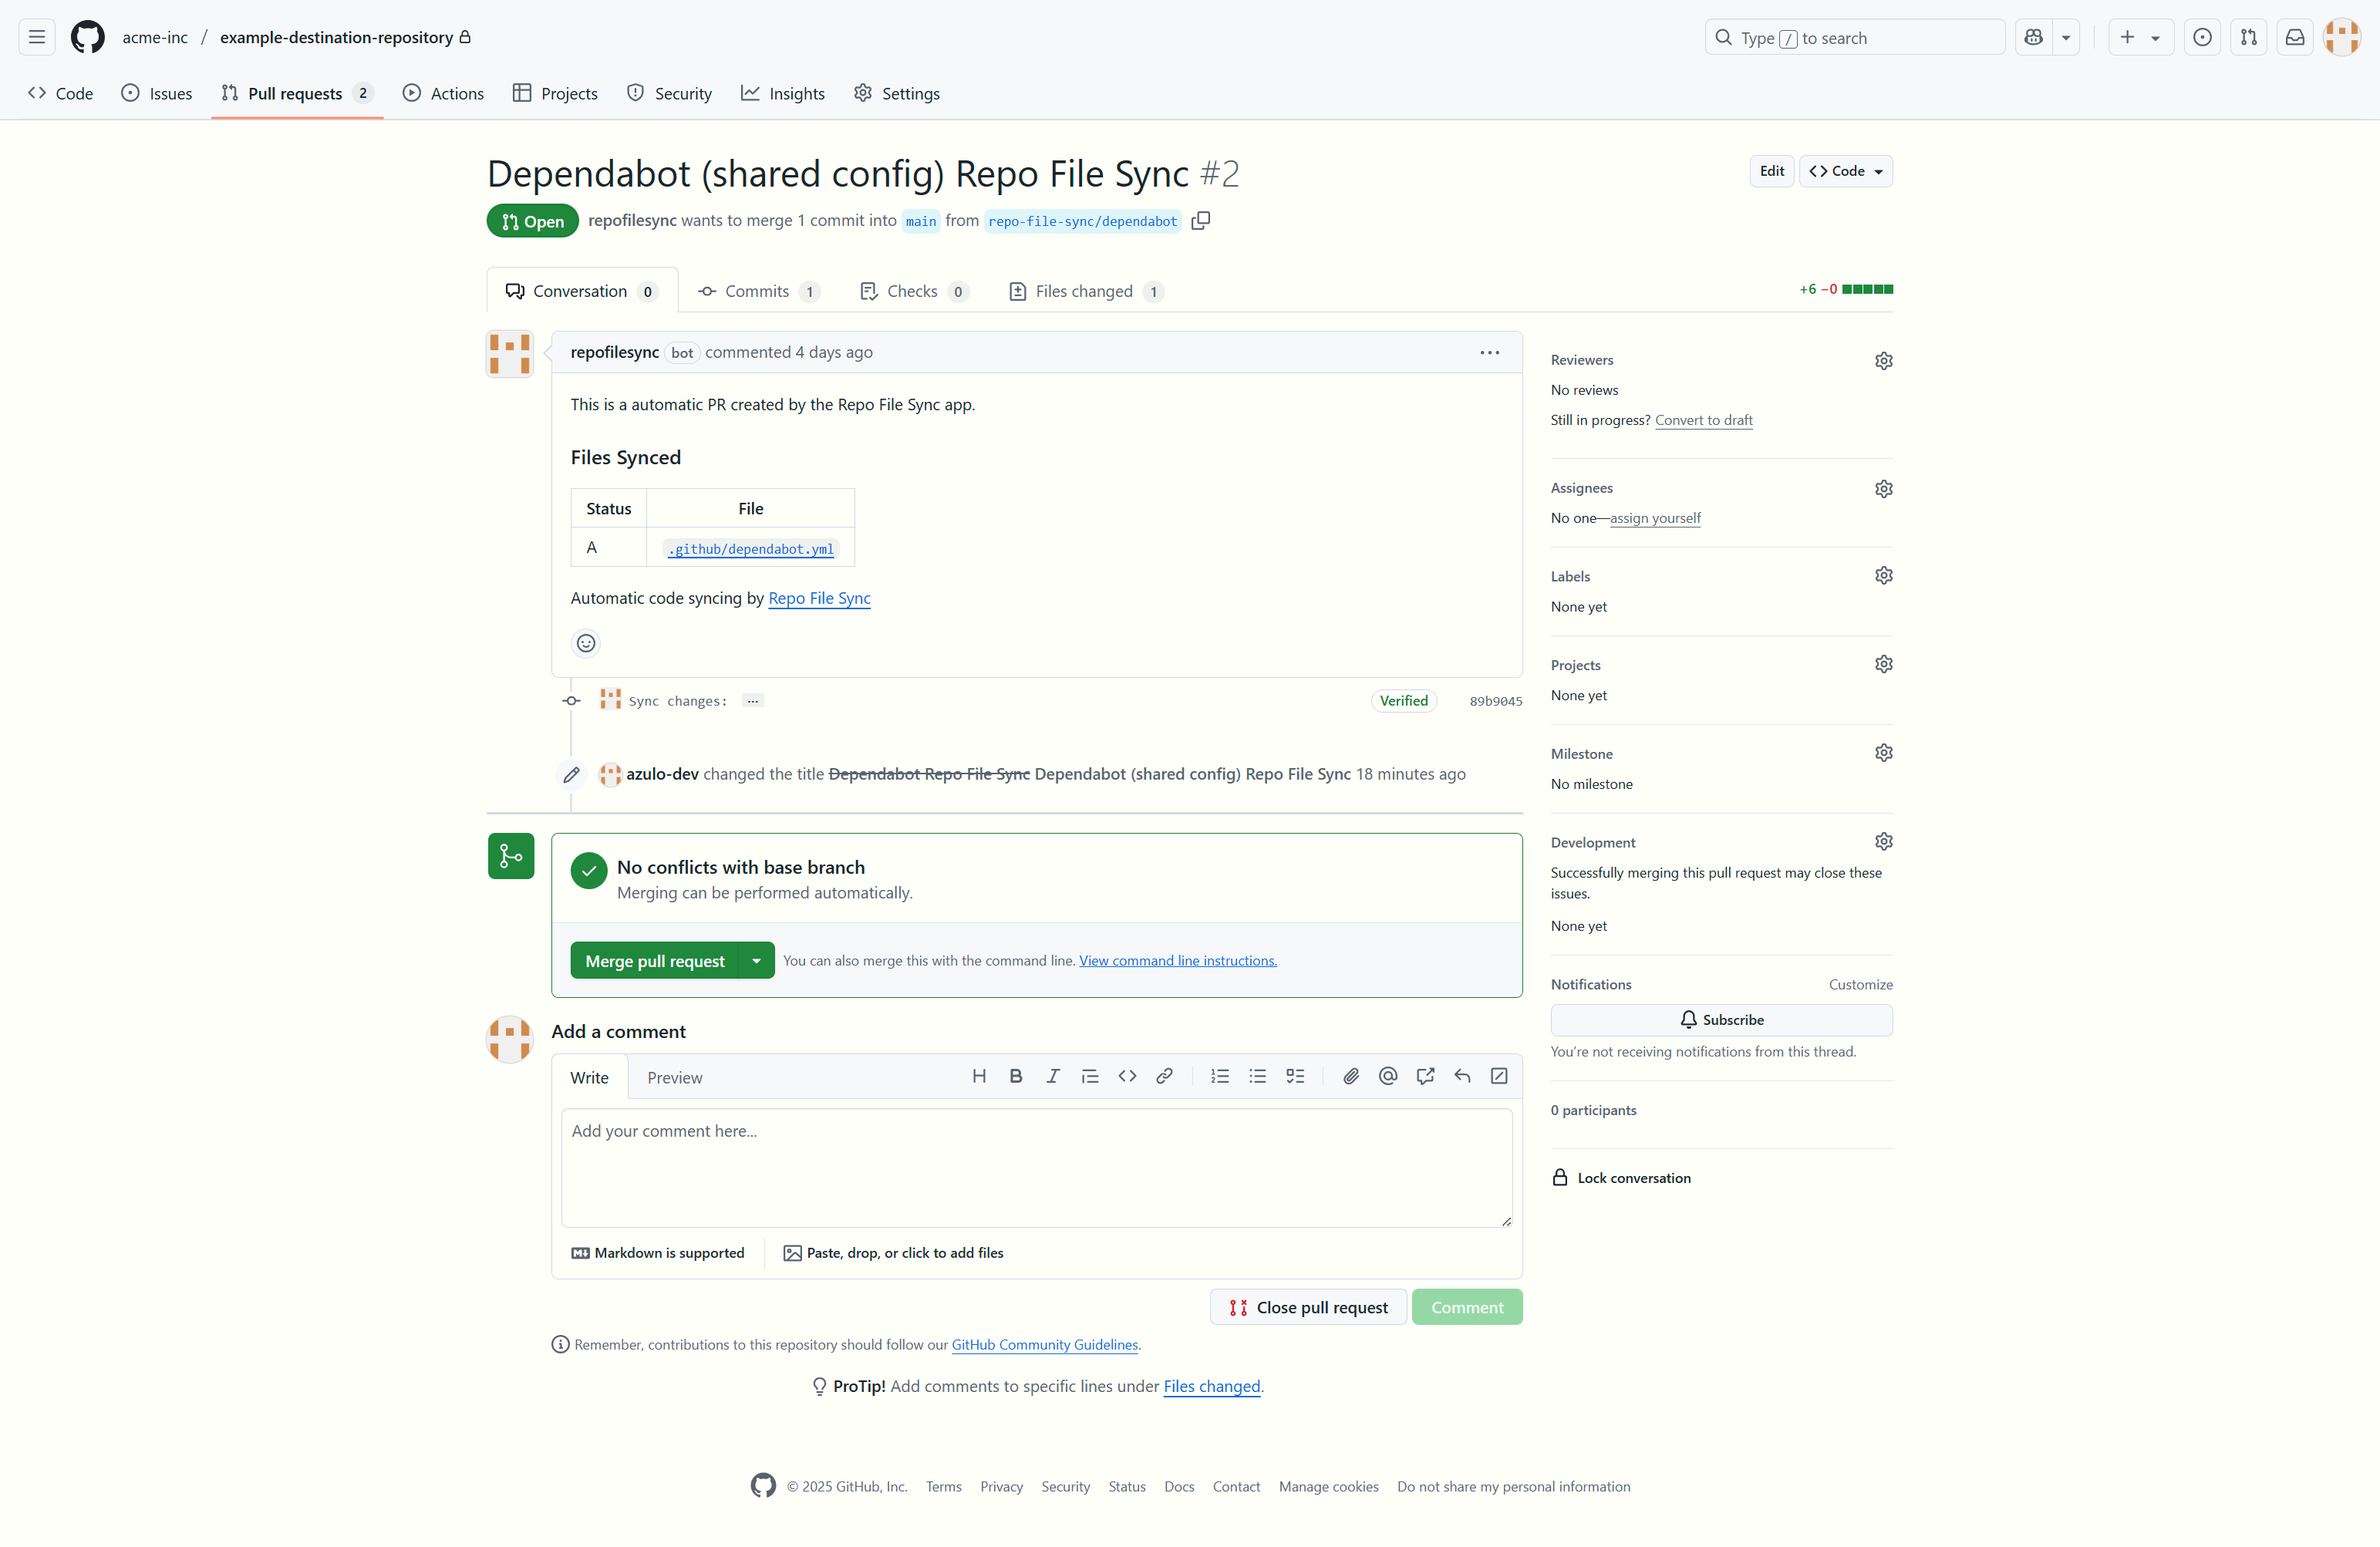This screenshot has height=1547, width=2380.
Task: Switch to the Commits tab
Action: (758, 291)
